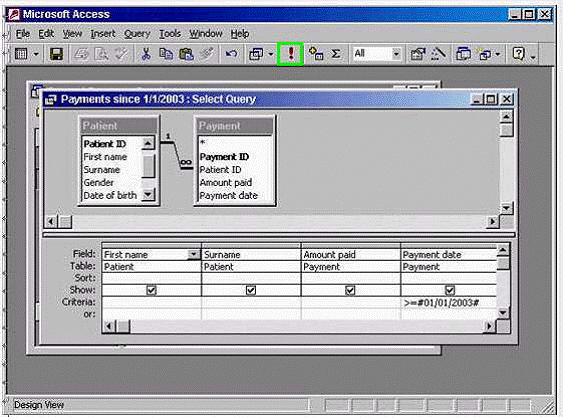Click the Surname field cell in grid
The width and height of the screenshot is (563, 417).
tap(251, 255)
